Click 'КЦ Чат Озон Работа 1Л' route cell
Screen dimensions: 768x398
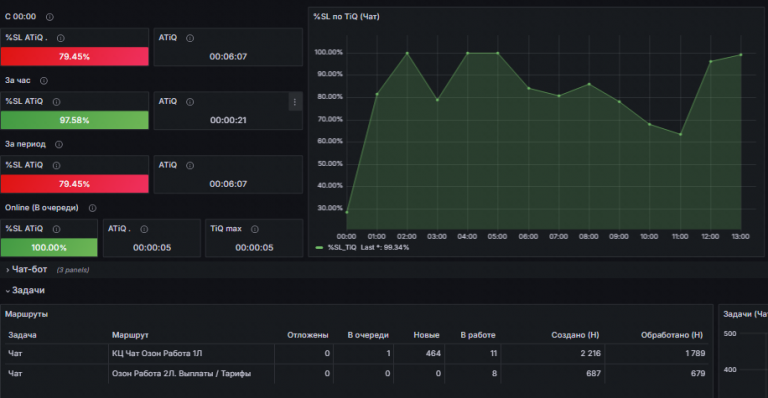157,353
